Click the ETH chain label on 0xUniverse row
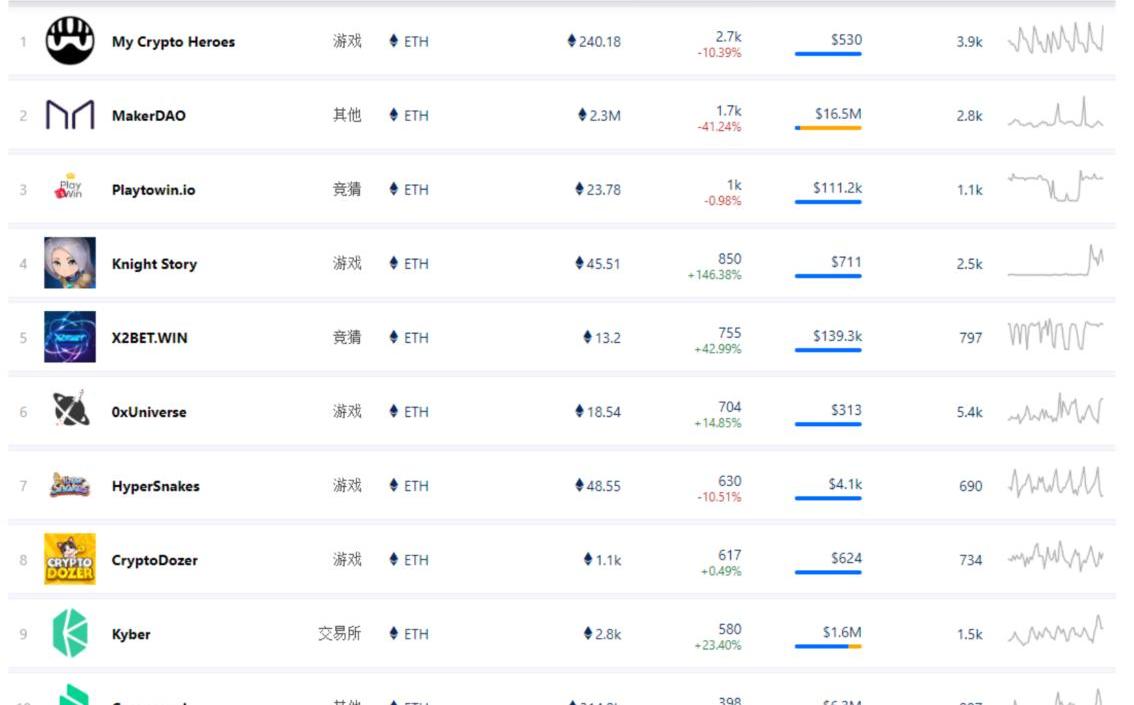Viewport: 1134px width, 705px height. coord(409,411)
